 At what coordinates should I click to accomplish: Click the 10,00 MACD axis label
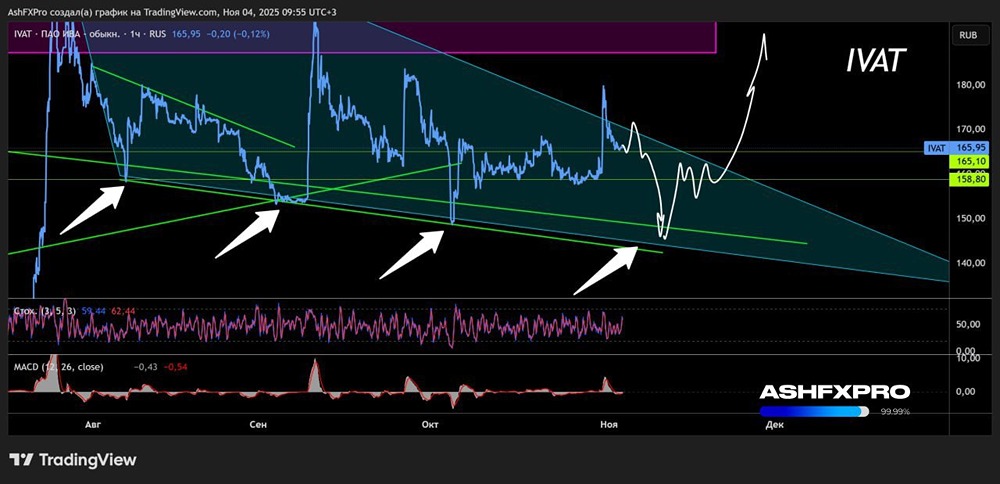[x=969, y=358]
